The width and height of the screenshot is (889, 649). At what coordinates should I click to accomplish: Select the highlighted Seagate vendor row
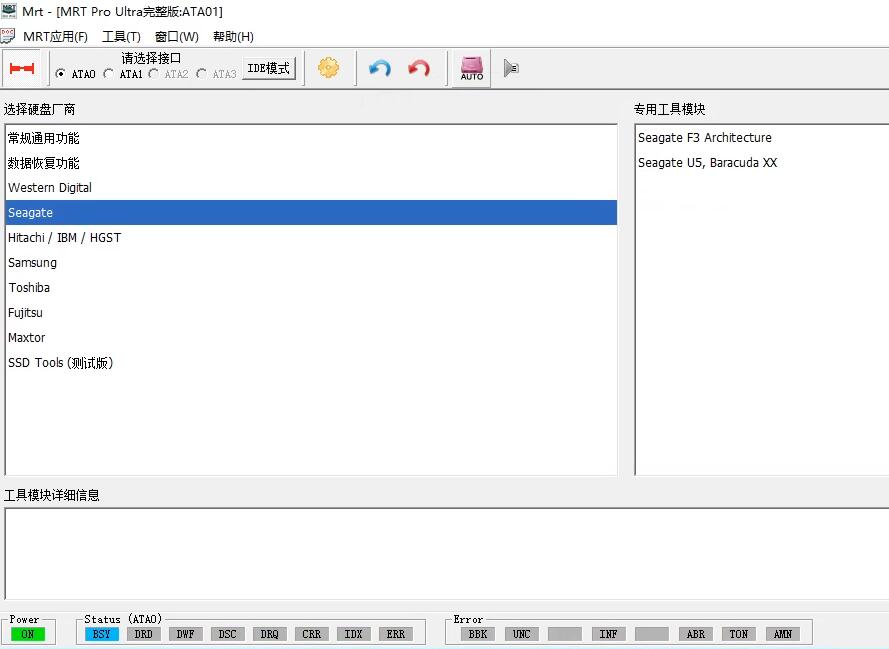pos(311,213)
